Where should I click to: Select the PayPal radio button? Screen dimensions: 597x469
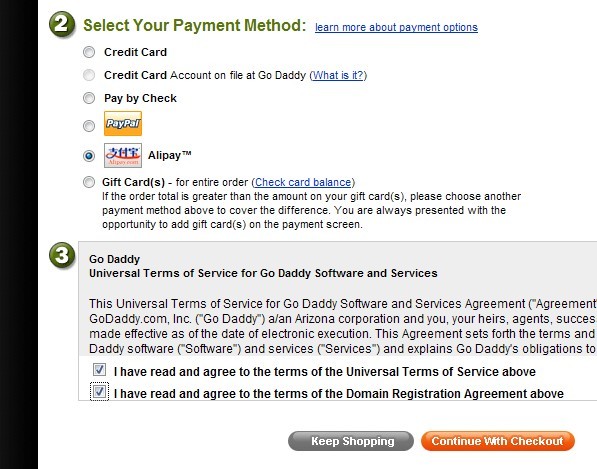(89, 126)
